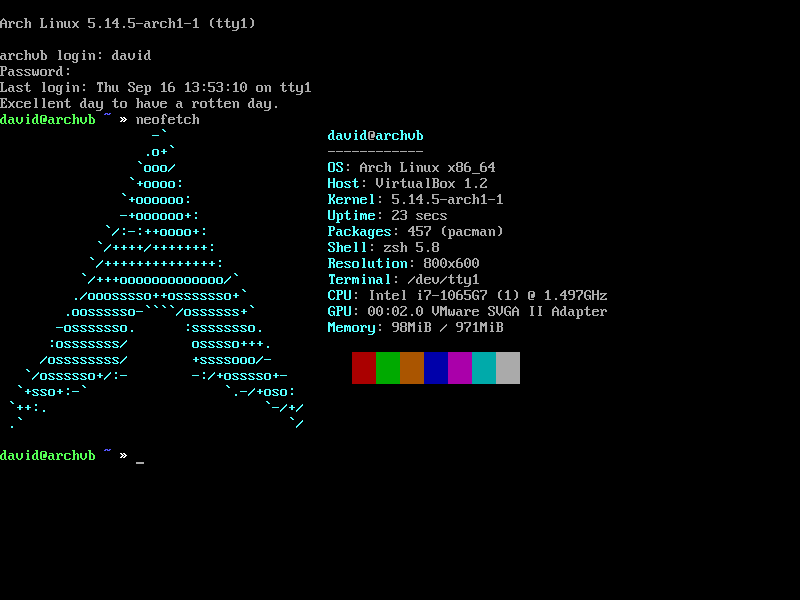Click the gray color block
This screenshot has height=600, width=800.
tap(508, 368)
